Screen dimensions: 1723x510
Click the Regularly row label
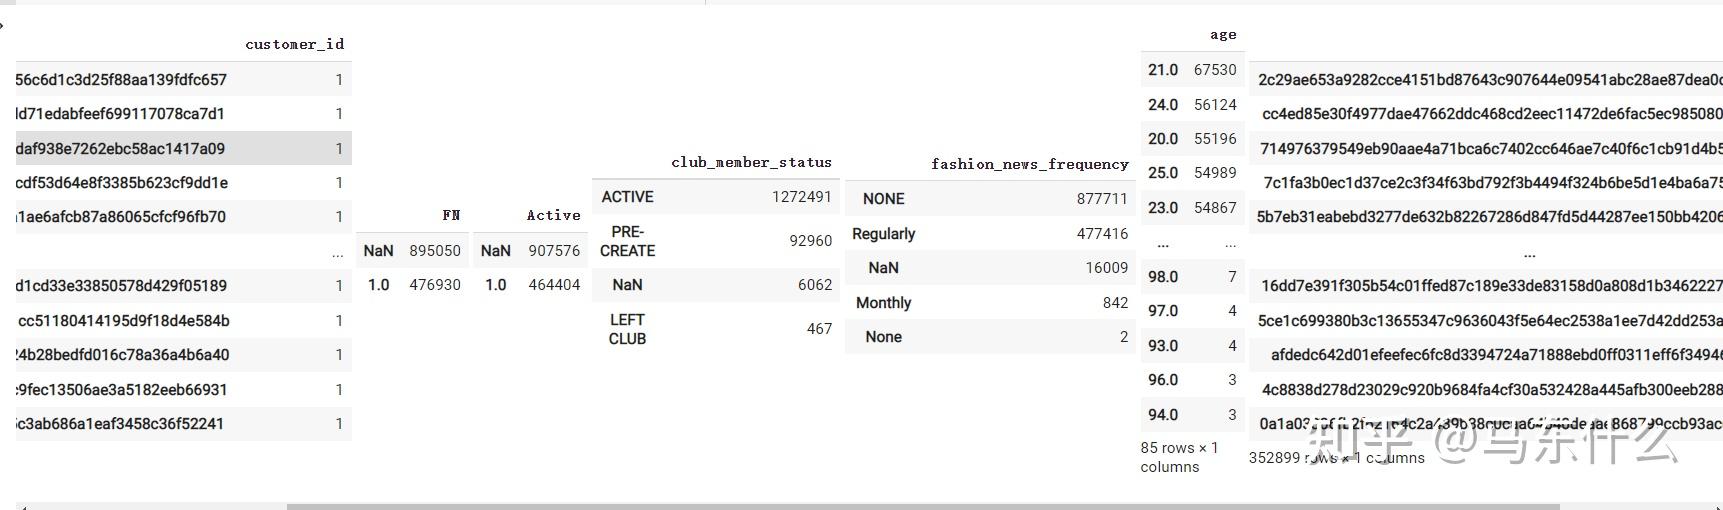(x=883, y=234)
